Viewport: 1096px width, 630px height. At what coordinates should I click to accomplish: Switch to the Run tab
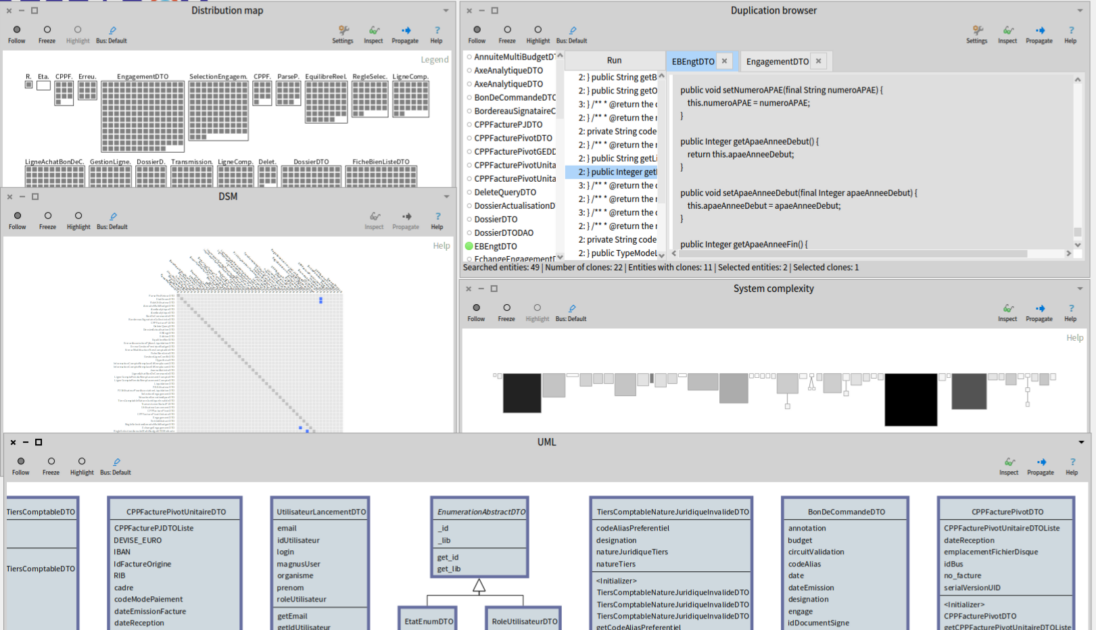pos(614,61)
